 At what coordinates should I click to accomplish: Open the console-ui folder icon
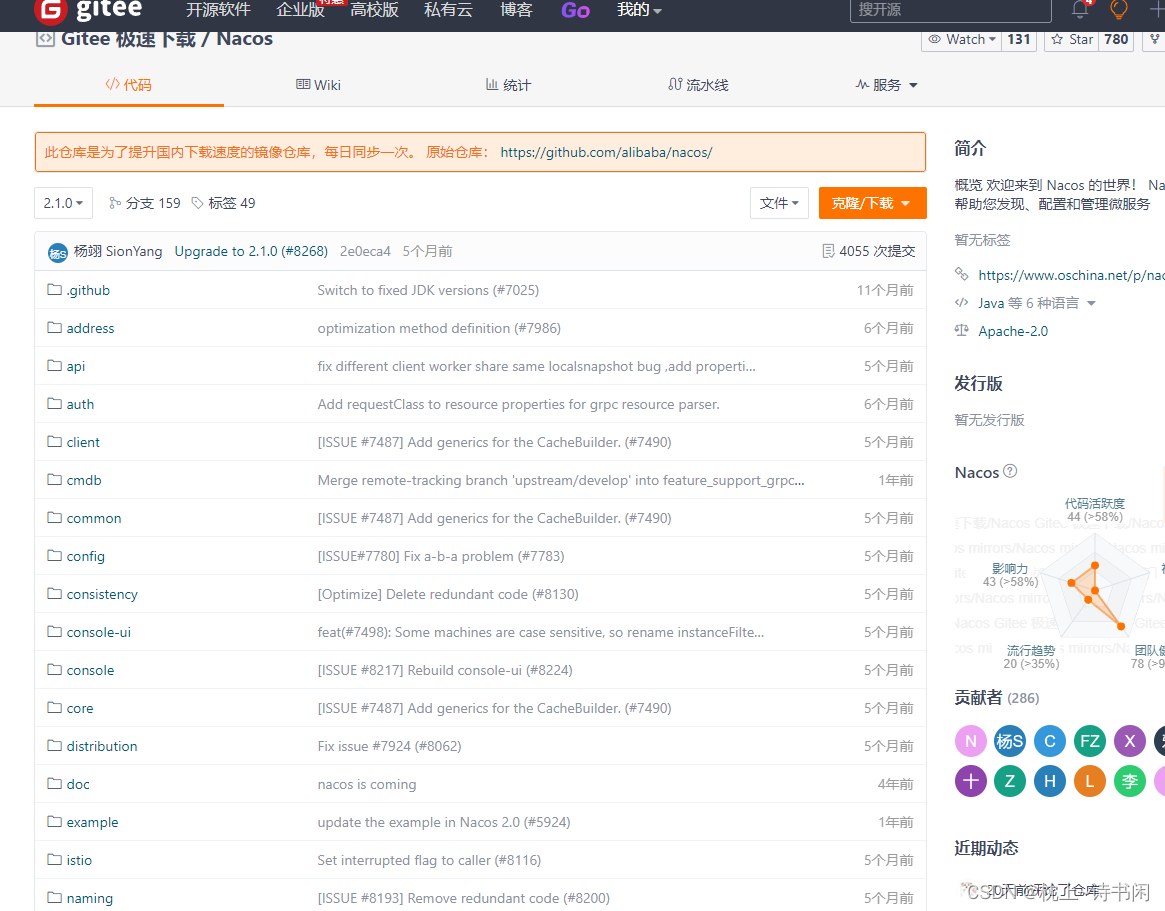pos(54,631)
